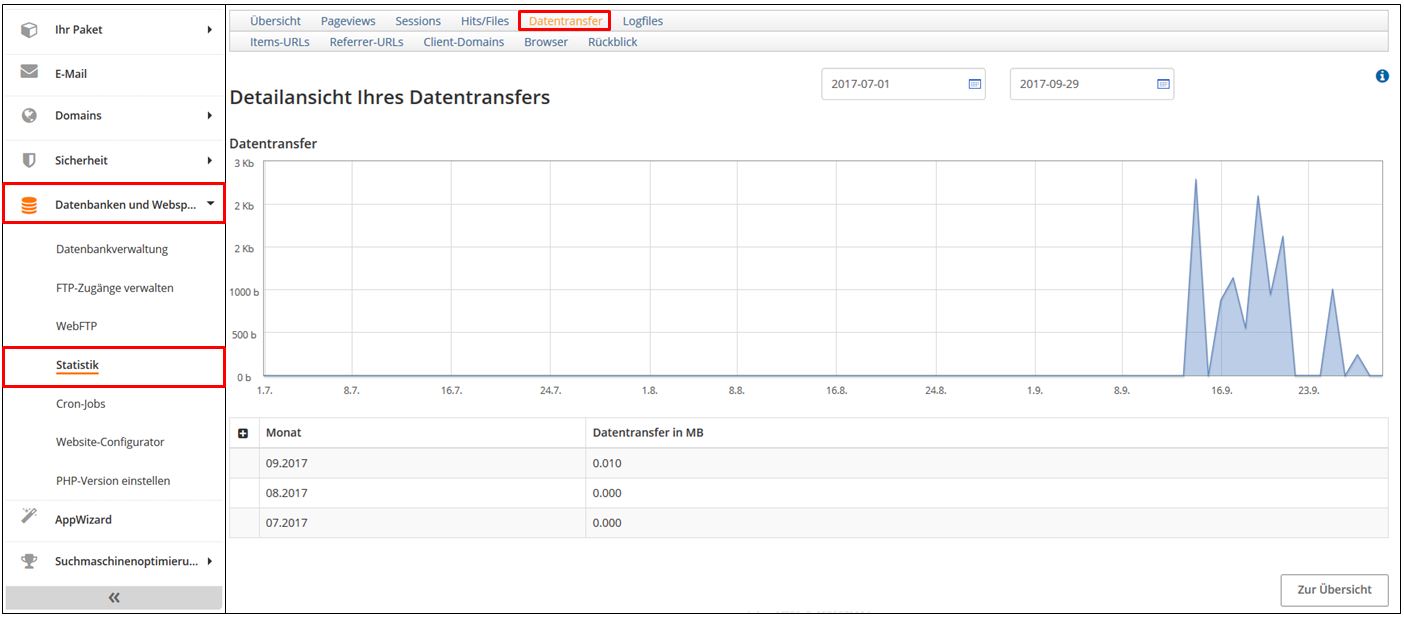Image resolution: width=1404 pixels, height=619 pixels.
Task: Open the Cron-Jobs sidebar link
Action: 81,404
